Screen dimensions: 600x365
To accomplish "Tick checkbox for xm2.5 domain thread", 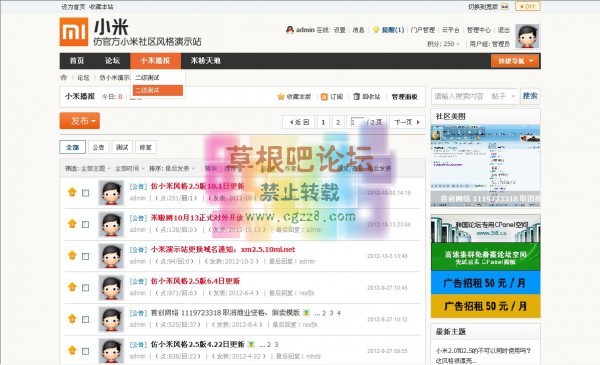I will (86, 256).
